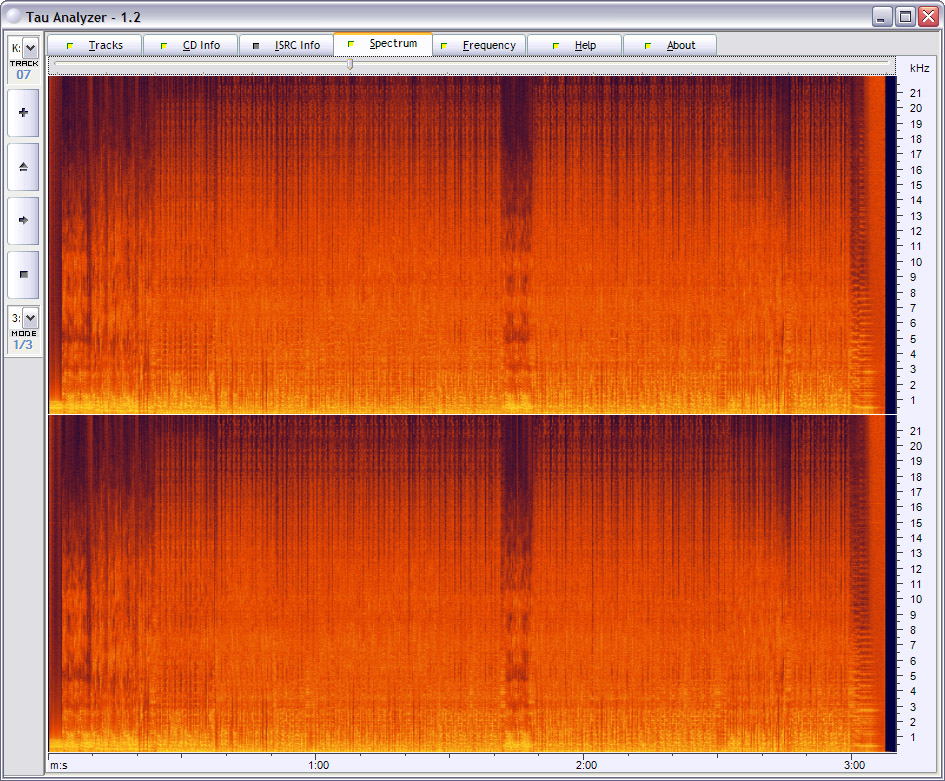Open the CD Info tab

[x=190, y=45]
